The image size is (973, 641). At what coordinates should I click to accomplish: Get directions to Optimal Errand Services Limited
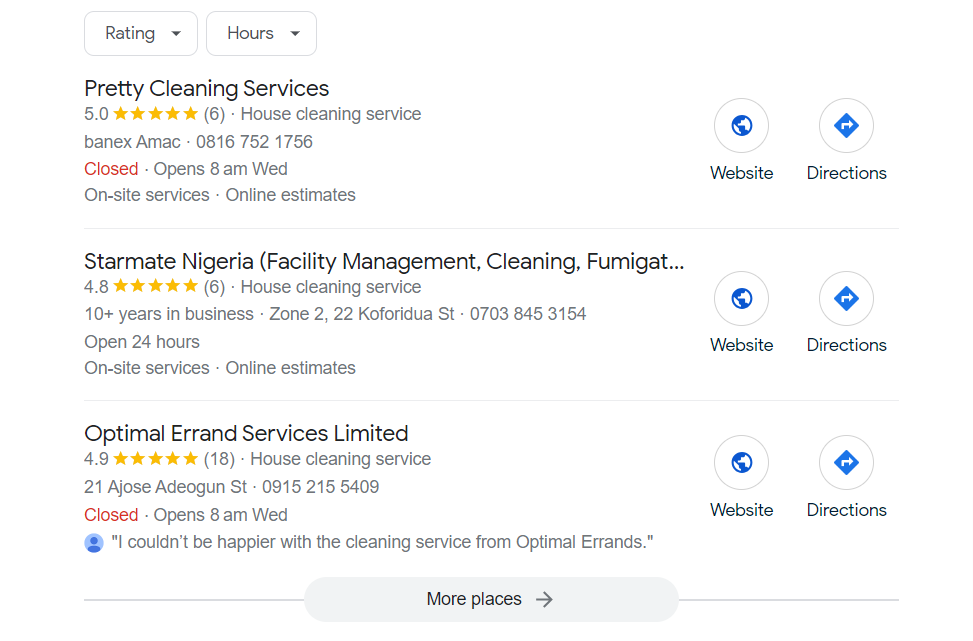click(x=846, y=462)
